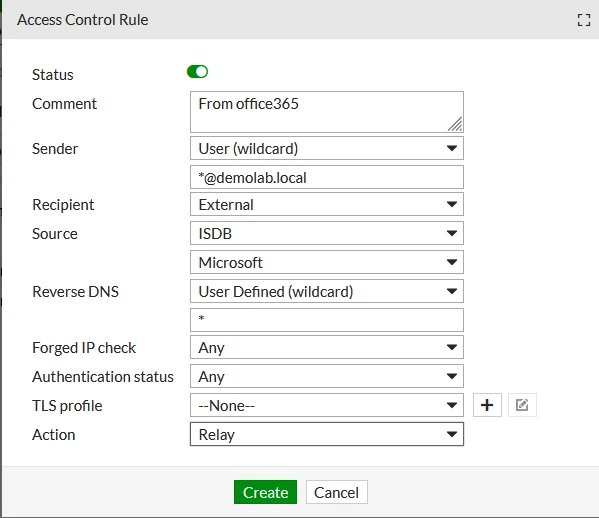Click the fullscreen expand icon
The width and height of the screenshot is (599, 518).
click(584, 20)
